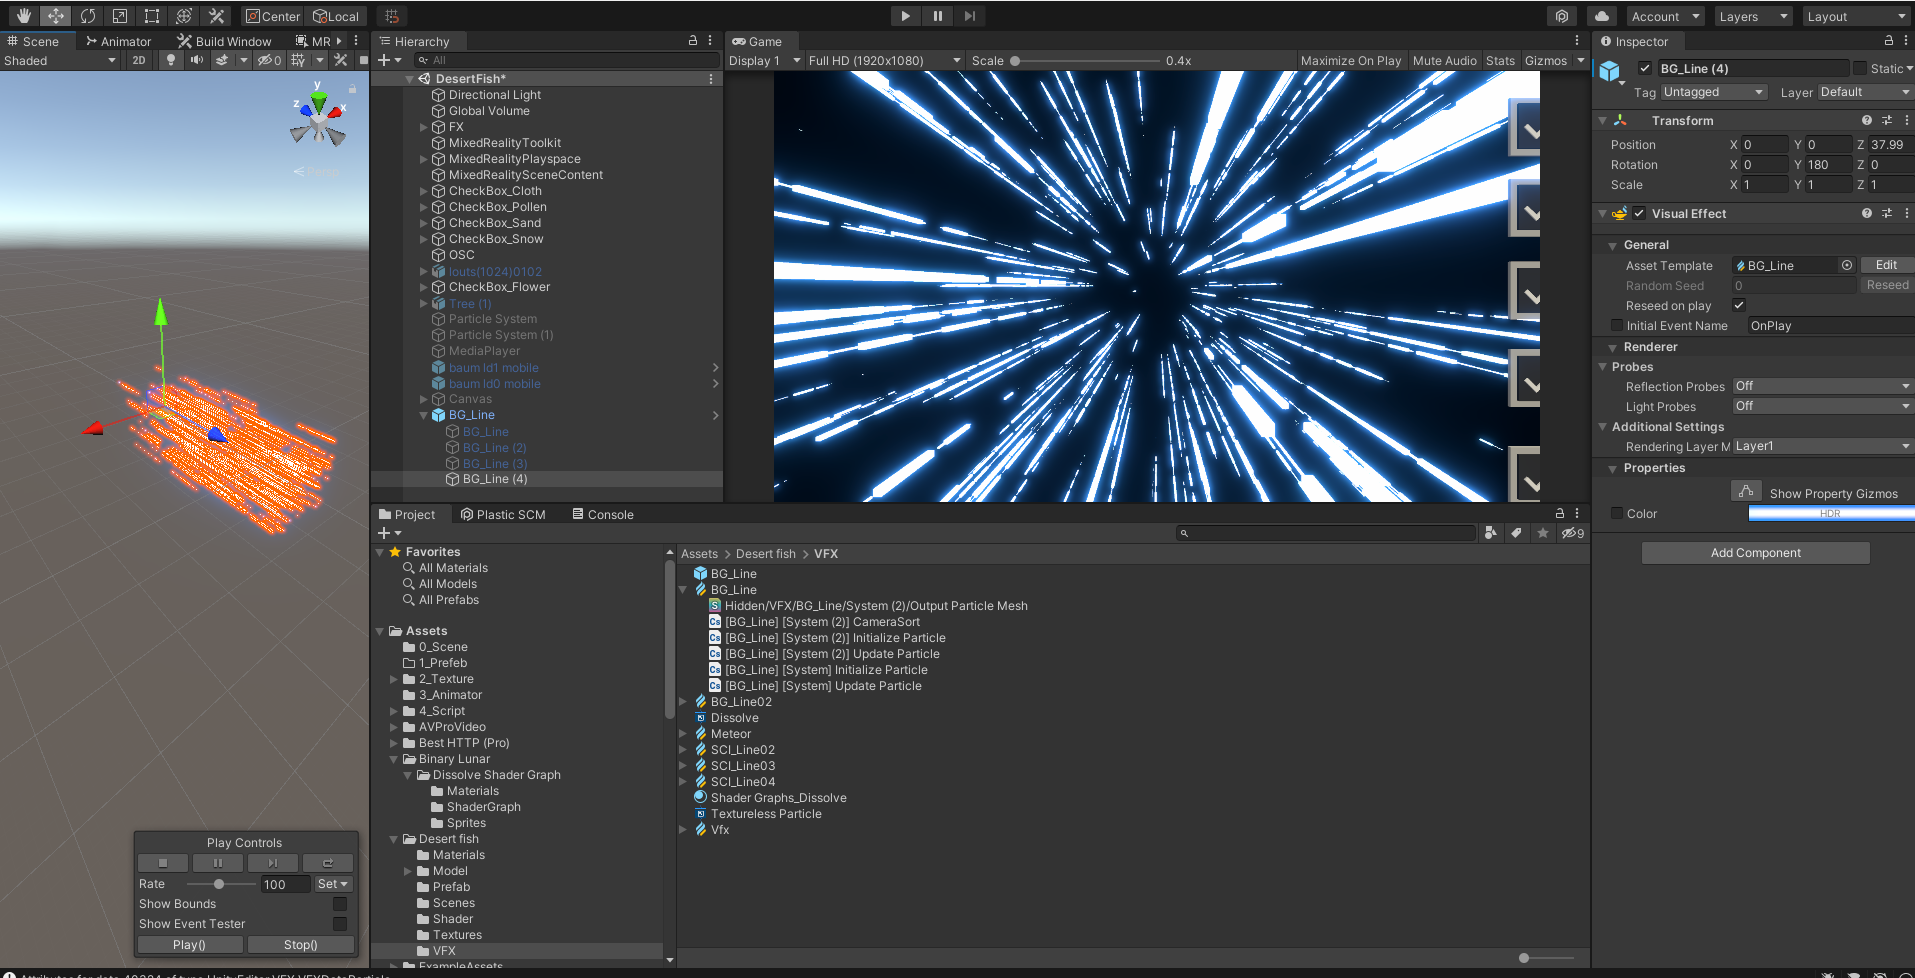Screen dimensions: 1915x978
Task: Select the Rotate tool
Action: click(88, 15)
